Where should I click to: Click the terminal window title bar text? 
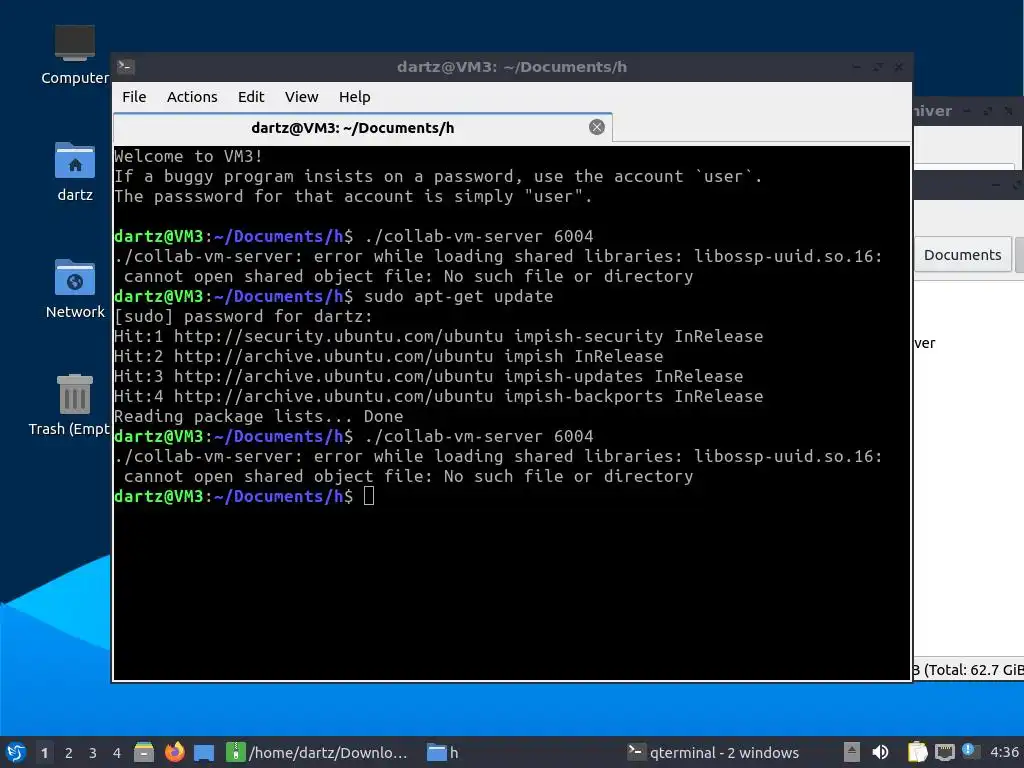pos(512,67)
